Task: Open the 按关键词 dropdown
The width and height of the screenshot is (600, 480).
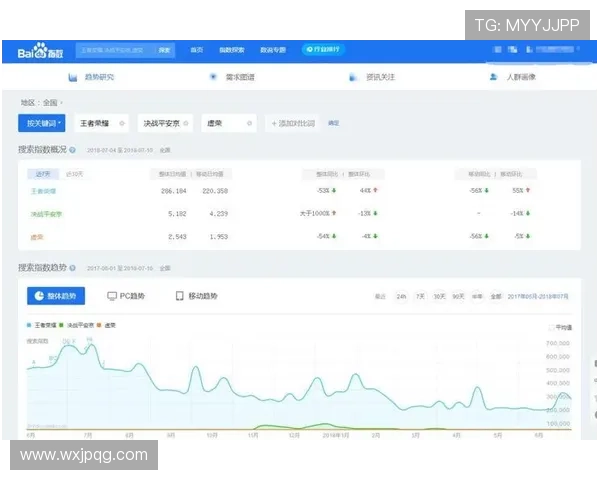Action: coord(43,123)
